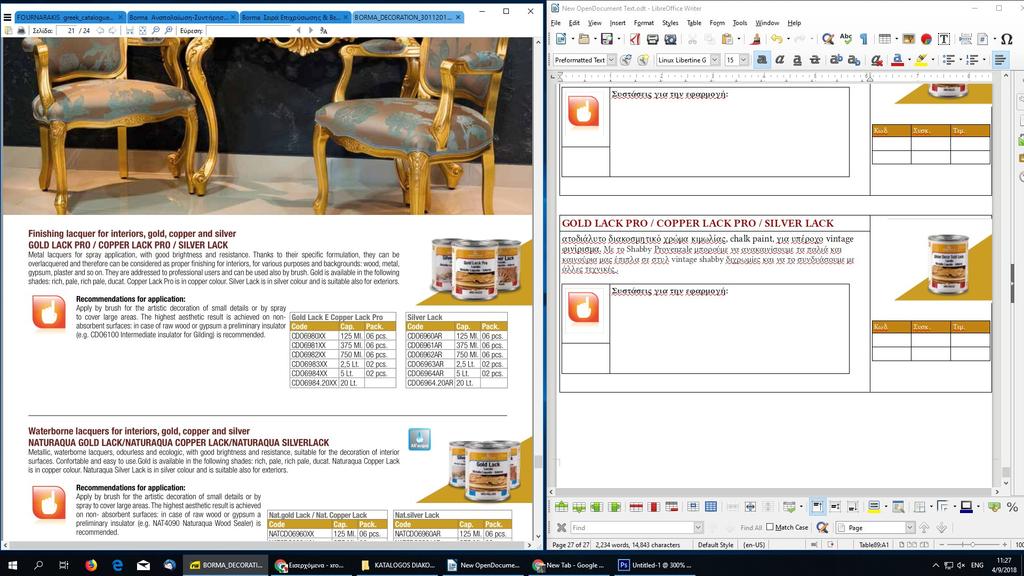Print PDF in catalogue viewer
Viewport: 1024px width, 576px height.
coord(21,30)
